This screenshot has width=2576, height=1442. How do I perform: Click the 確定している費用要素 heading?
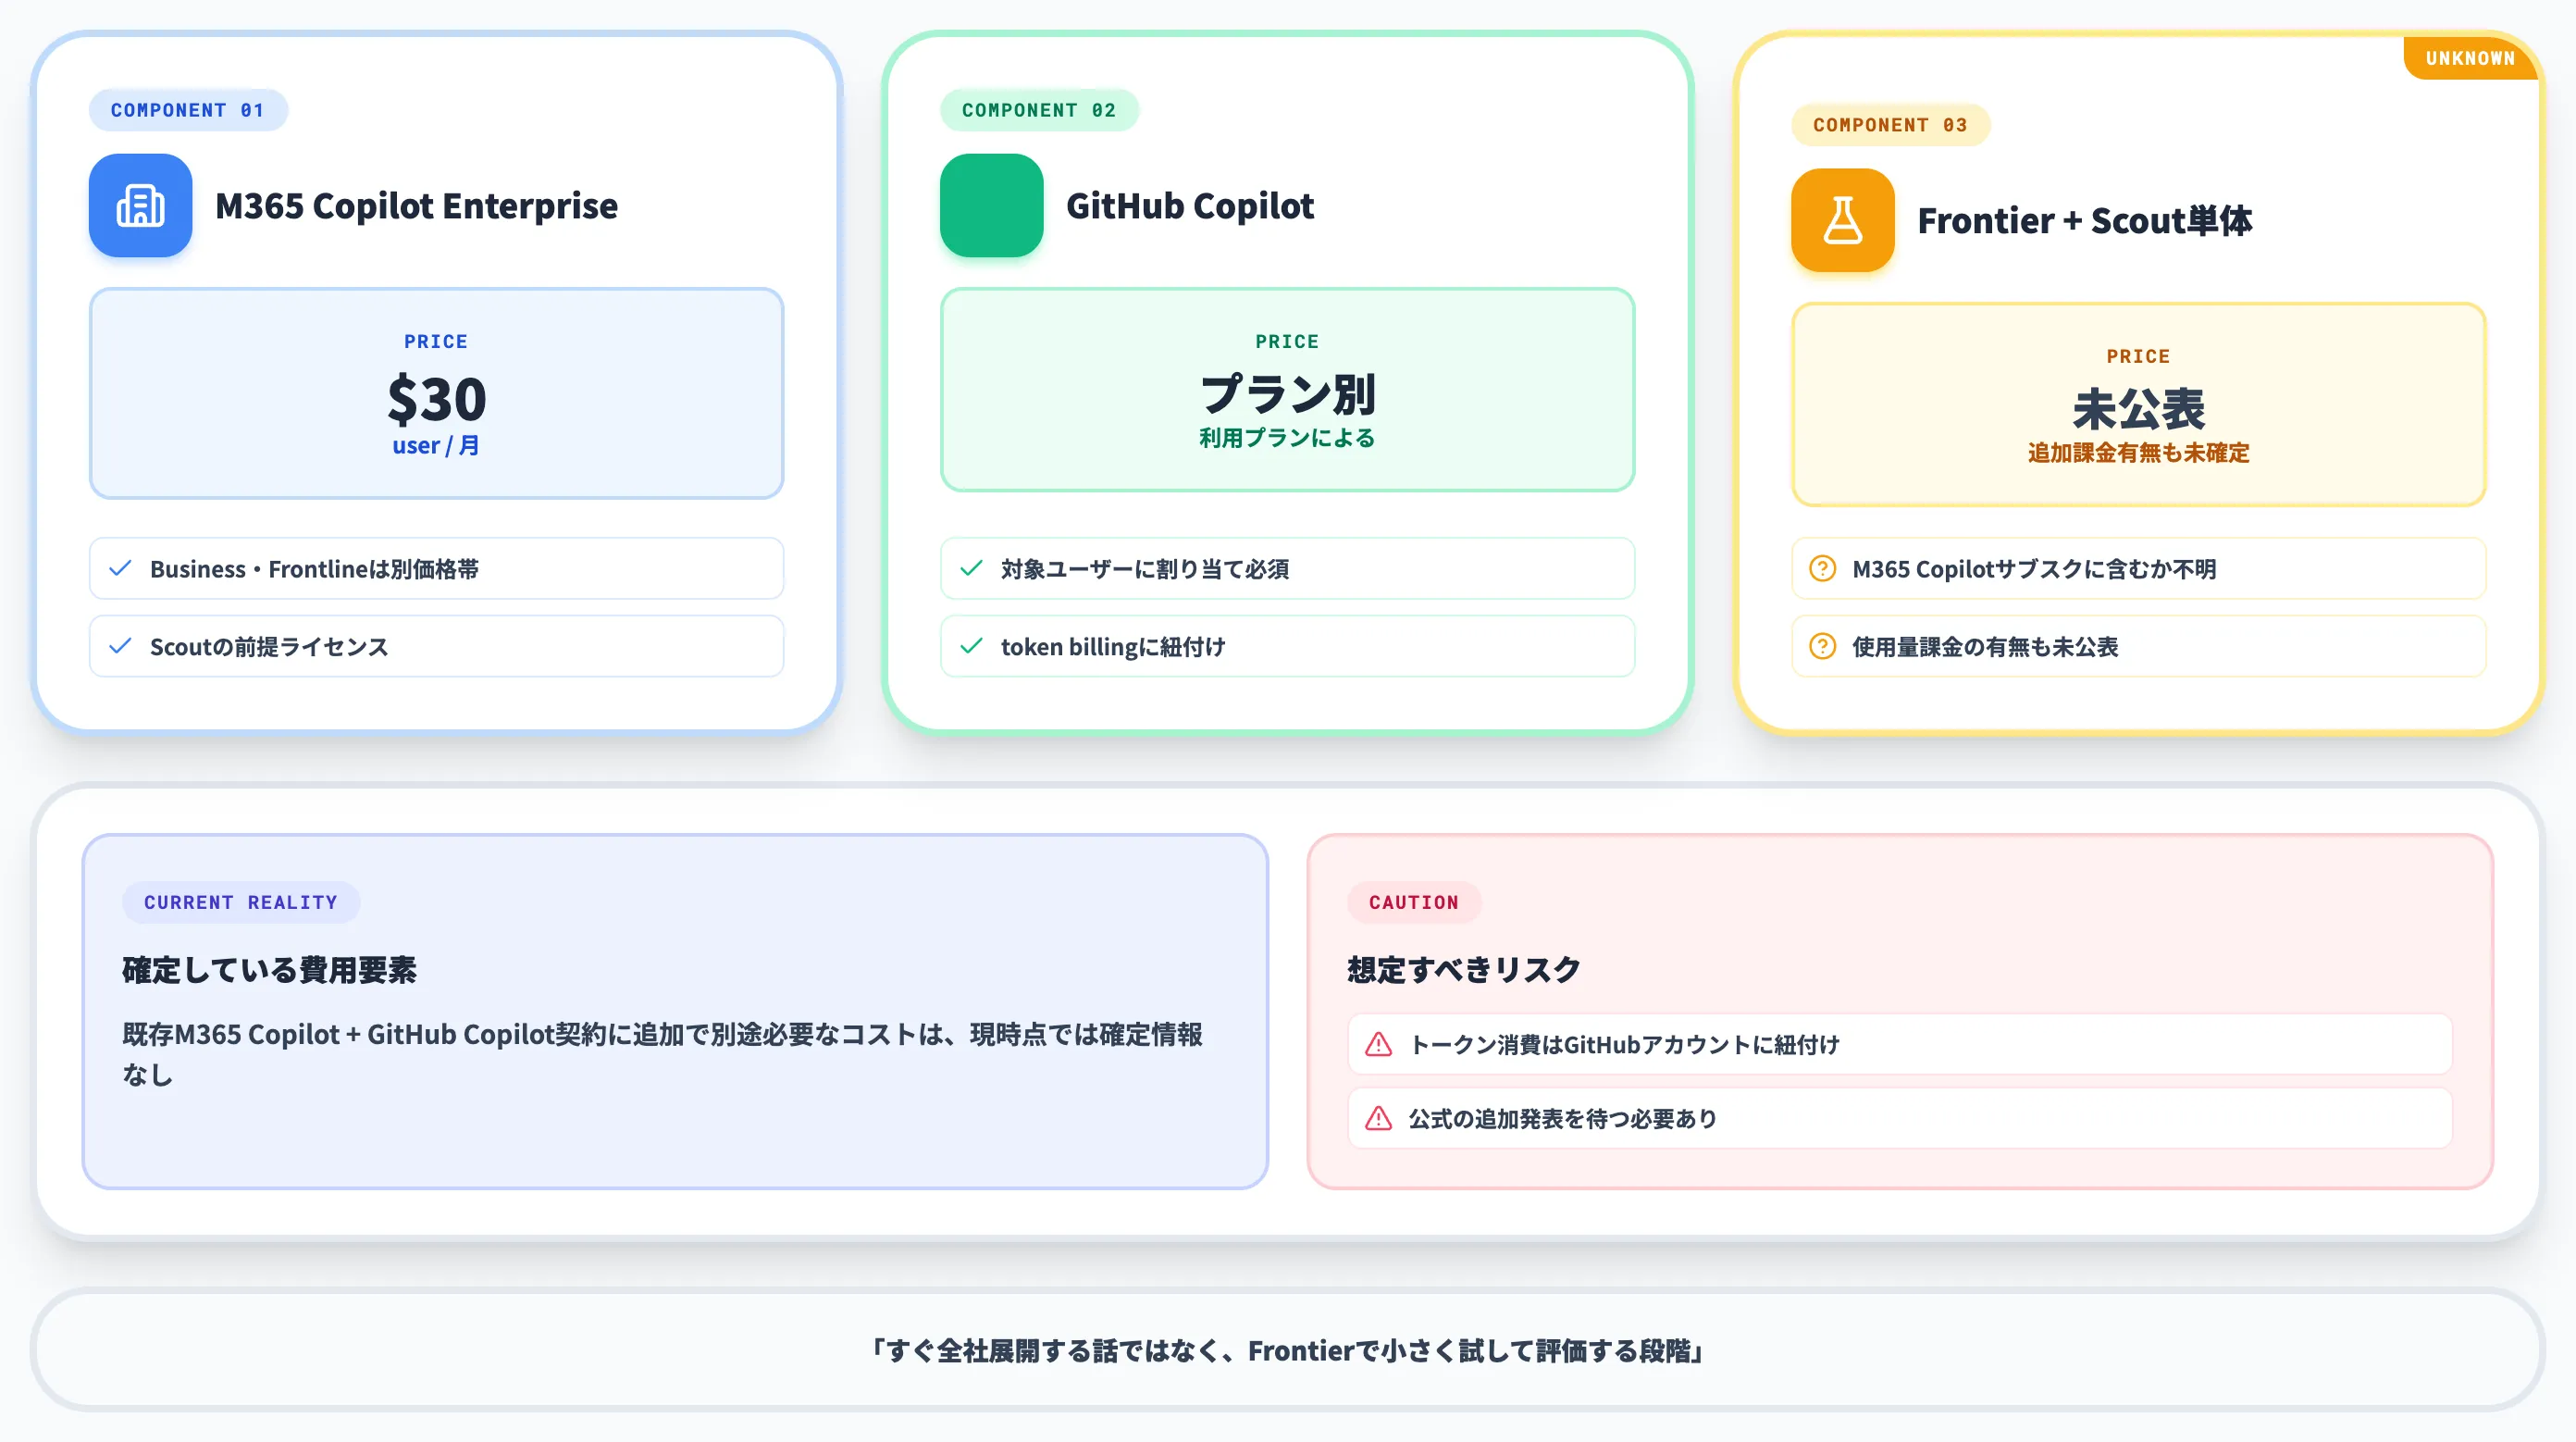click(x=269, y=969)
